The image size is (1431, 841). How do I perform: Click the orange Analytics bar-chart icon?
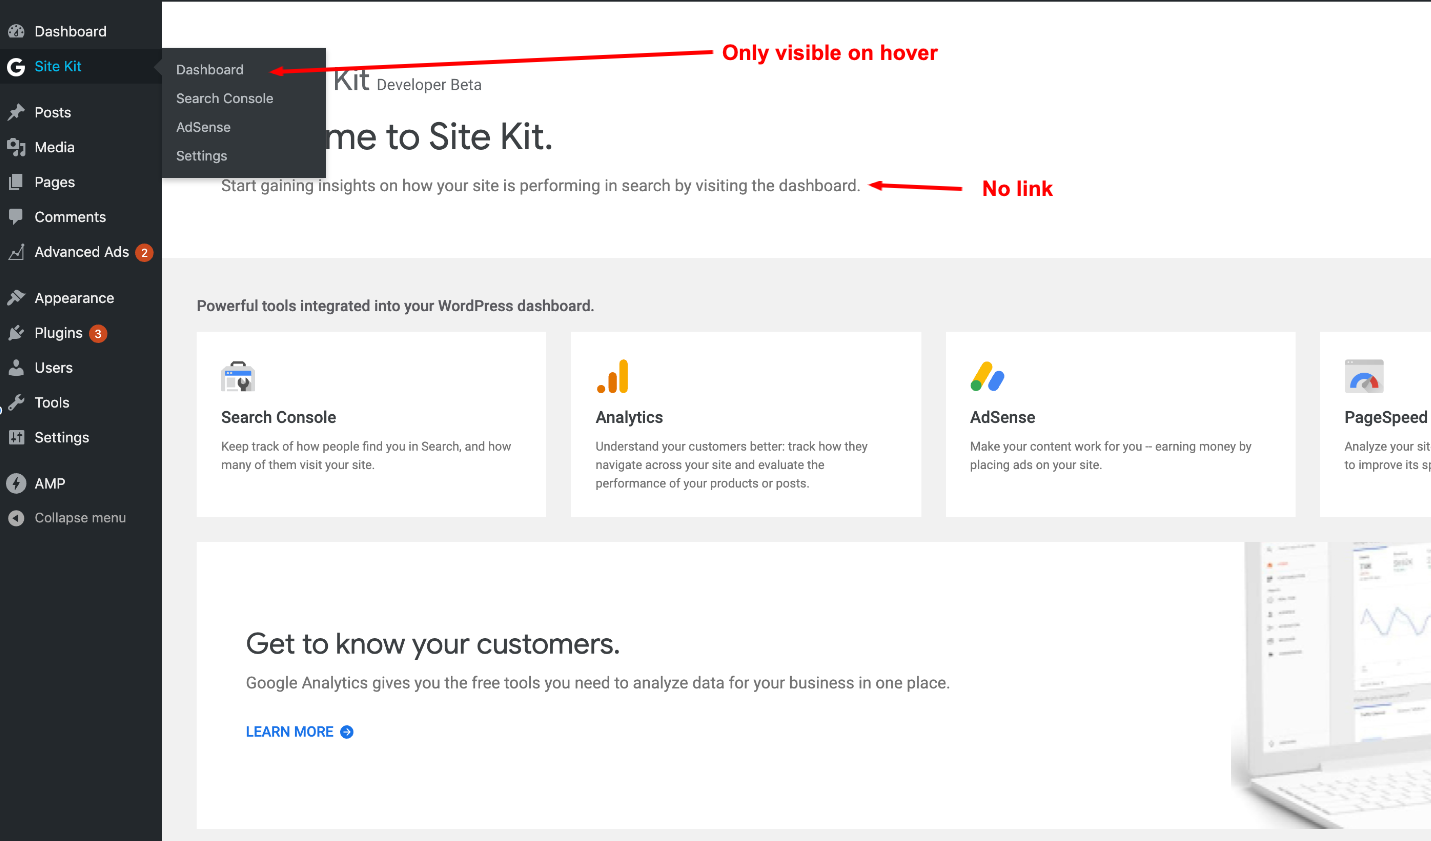pyautogui.click(x=611, y=376)
